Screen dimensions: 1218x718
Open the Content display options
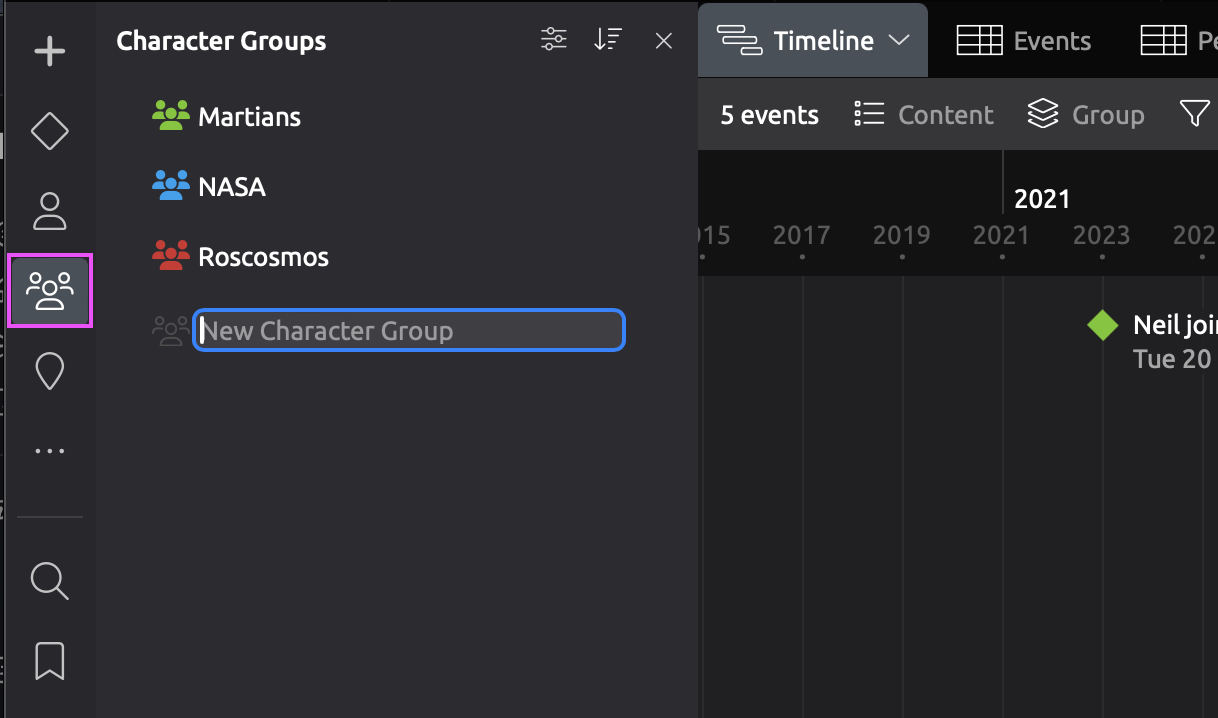click(924, 115)
